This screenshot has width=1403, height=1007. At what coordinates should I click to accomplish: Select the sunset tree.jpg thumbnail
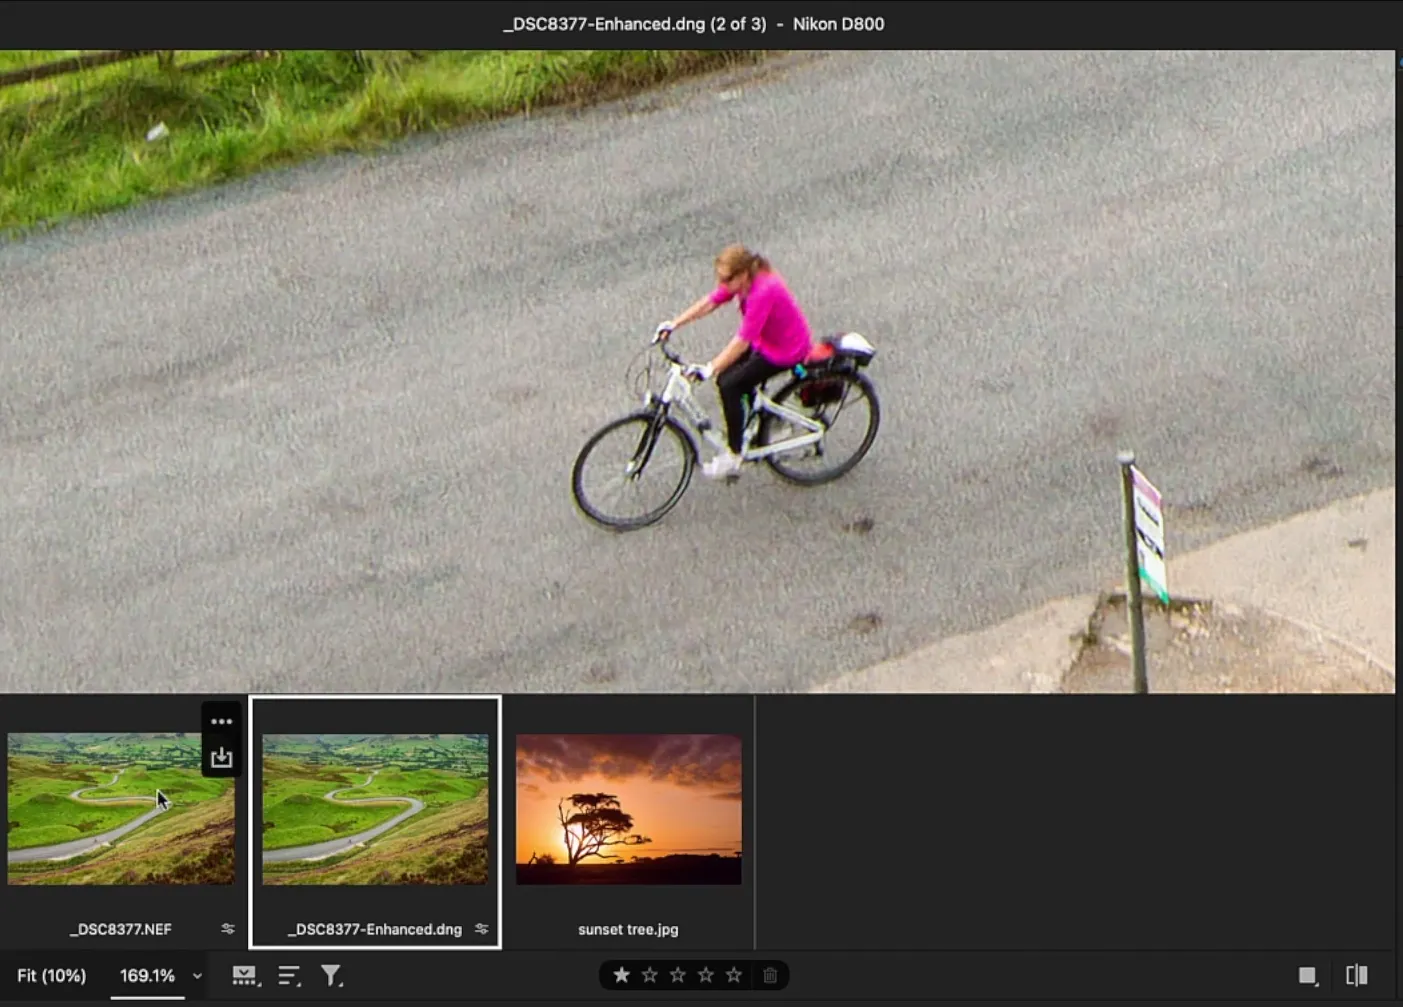tap(628, 809)
